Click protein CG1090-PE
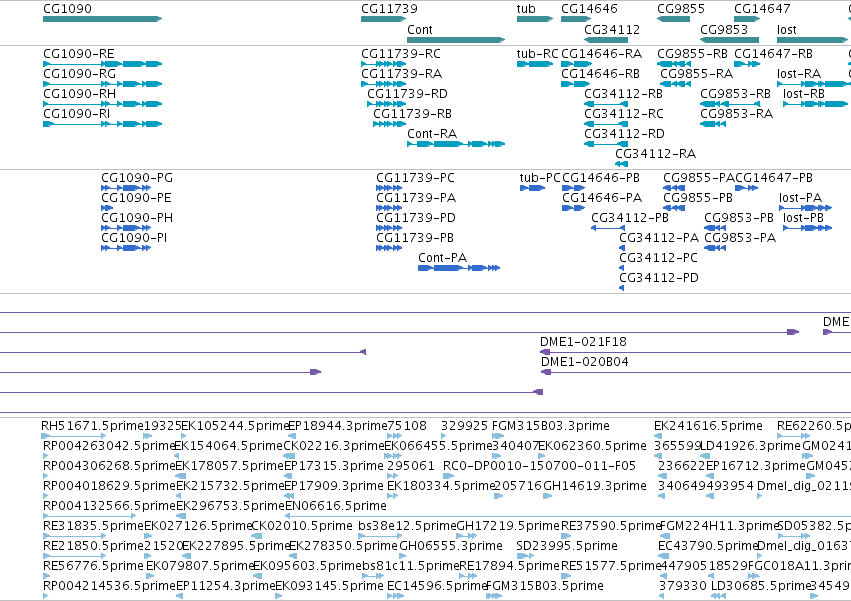The image size is (851, 601). click(x=107, y=208)
